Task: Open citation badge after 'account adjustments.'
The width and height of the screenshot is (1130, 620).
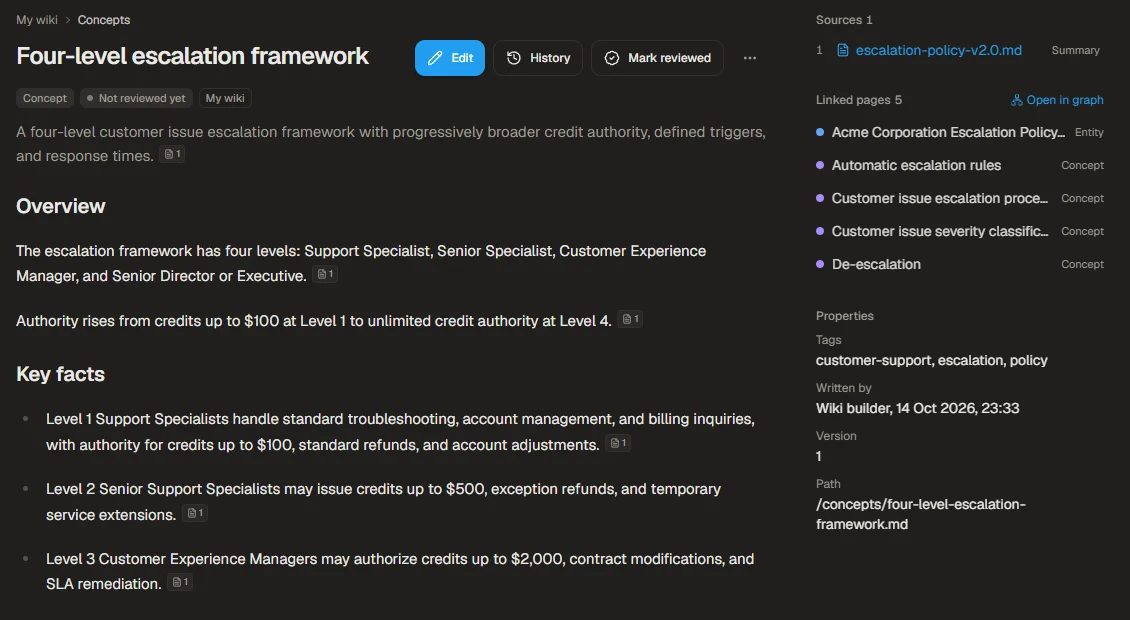Action: [618, 443]
